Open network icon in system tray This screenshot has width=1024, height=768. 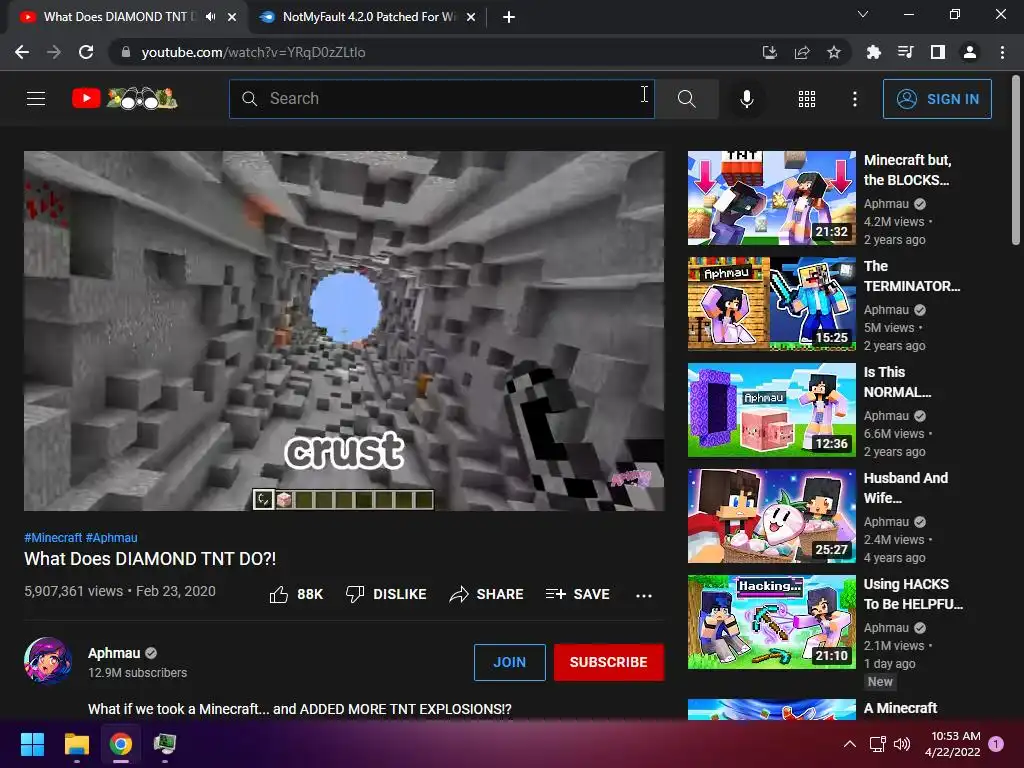(x=878, y=744)
